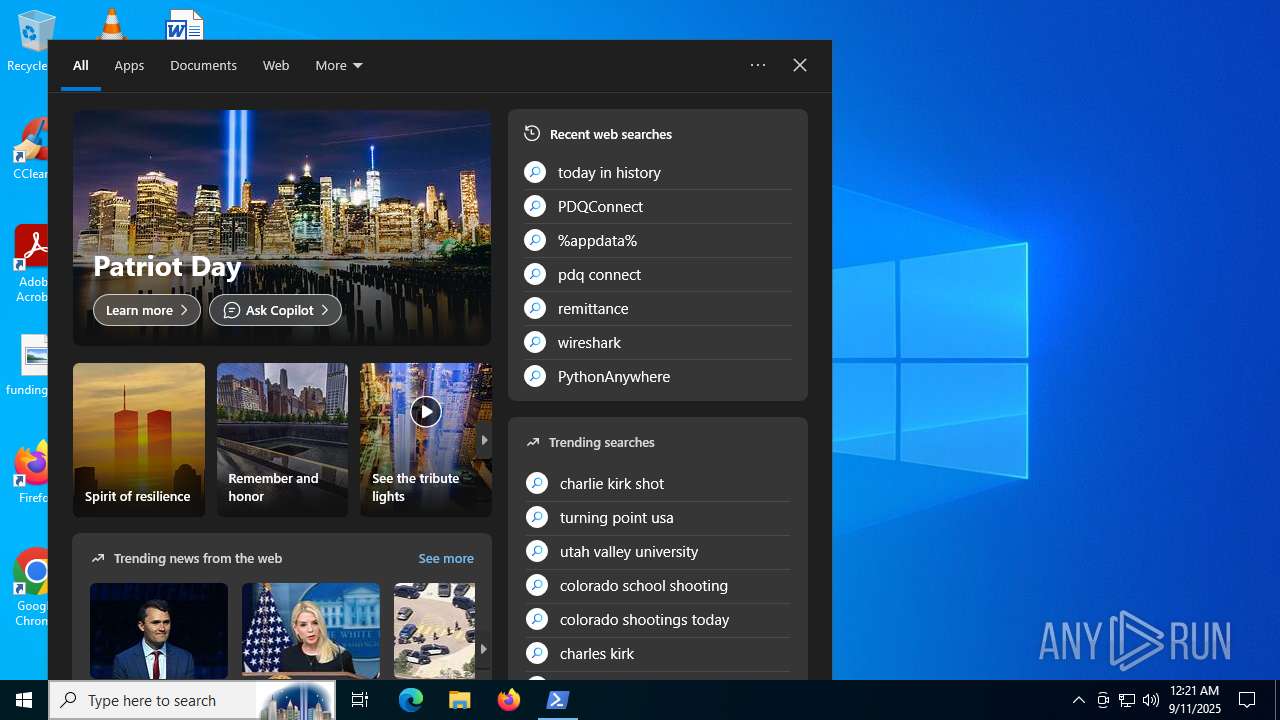Image resolution: width=1280 pixels, height=720 pixels.
Task: Show hidden system tray icons
Action: (1078, 700)
